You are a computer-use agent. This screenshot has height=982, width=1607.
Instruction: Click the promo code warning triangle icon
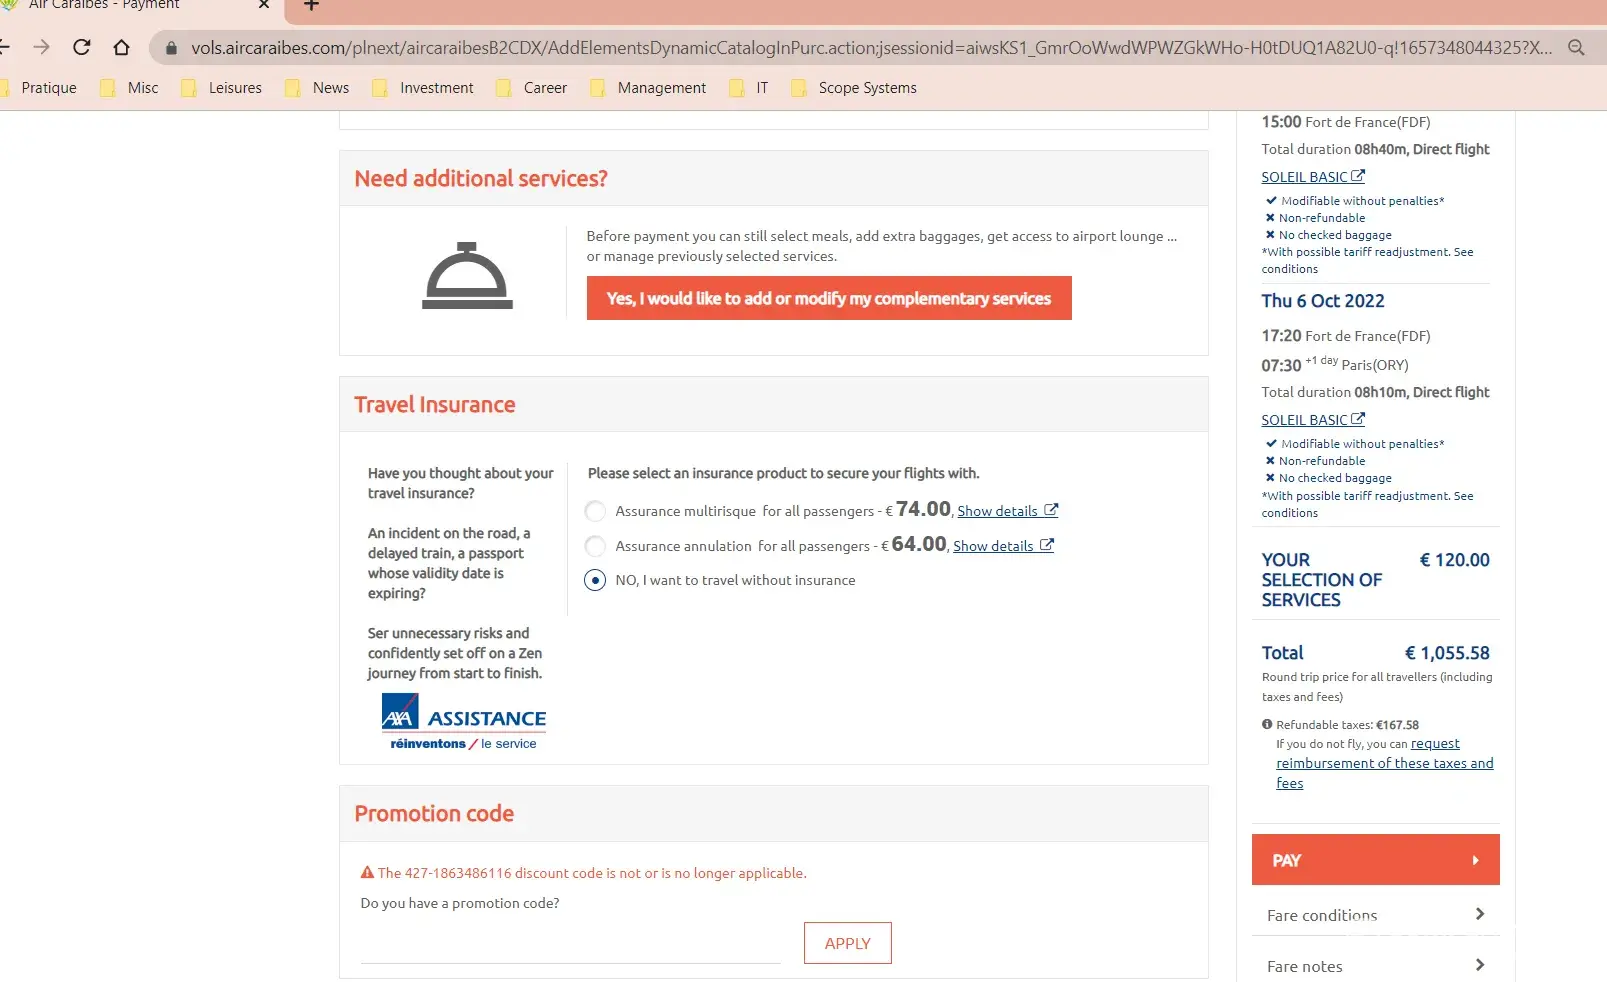click(x=367, y=873)
